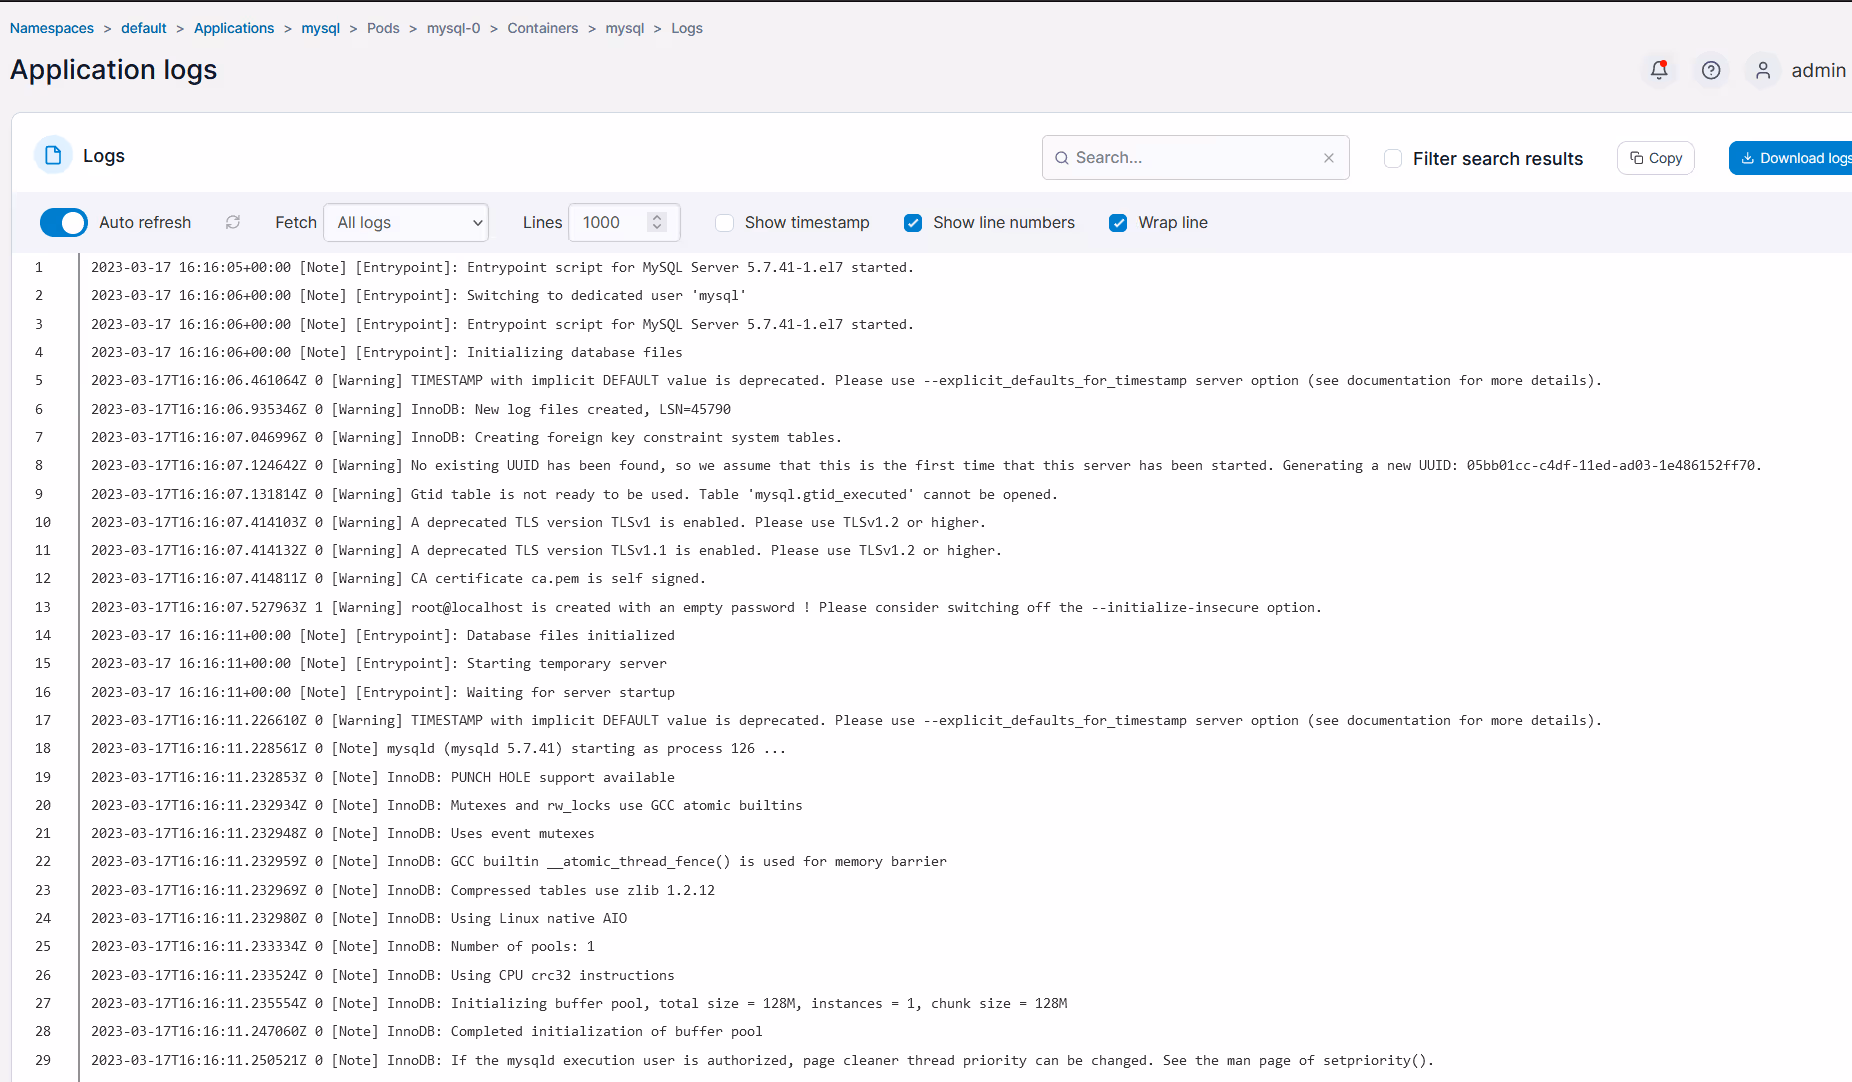This screenshot has height=1082, width=1852.
Task: Turn off the Auto refresh switch
Action: point(64,222)
